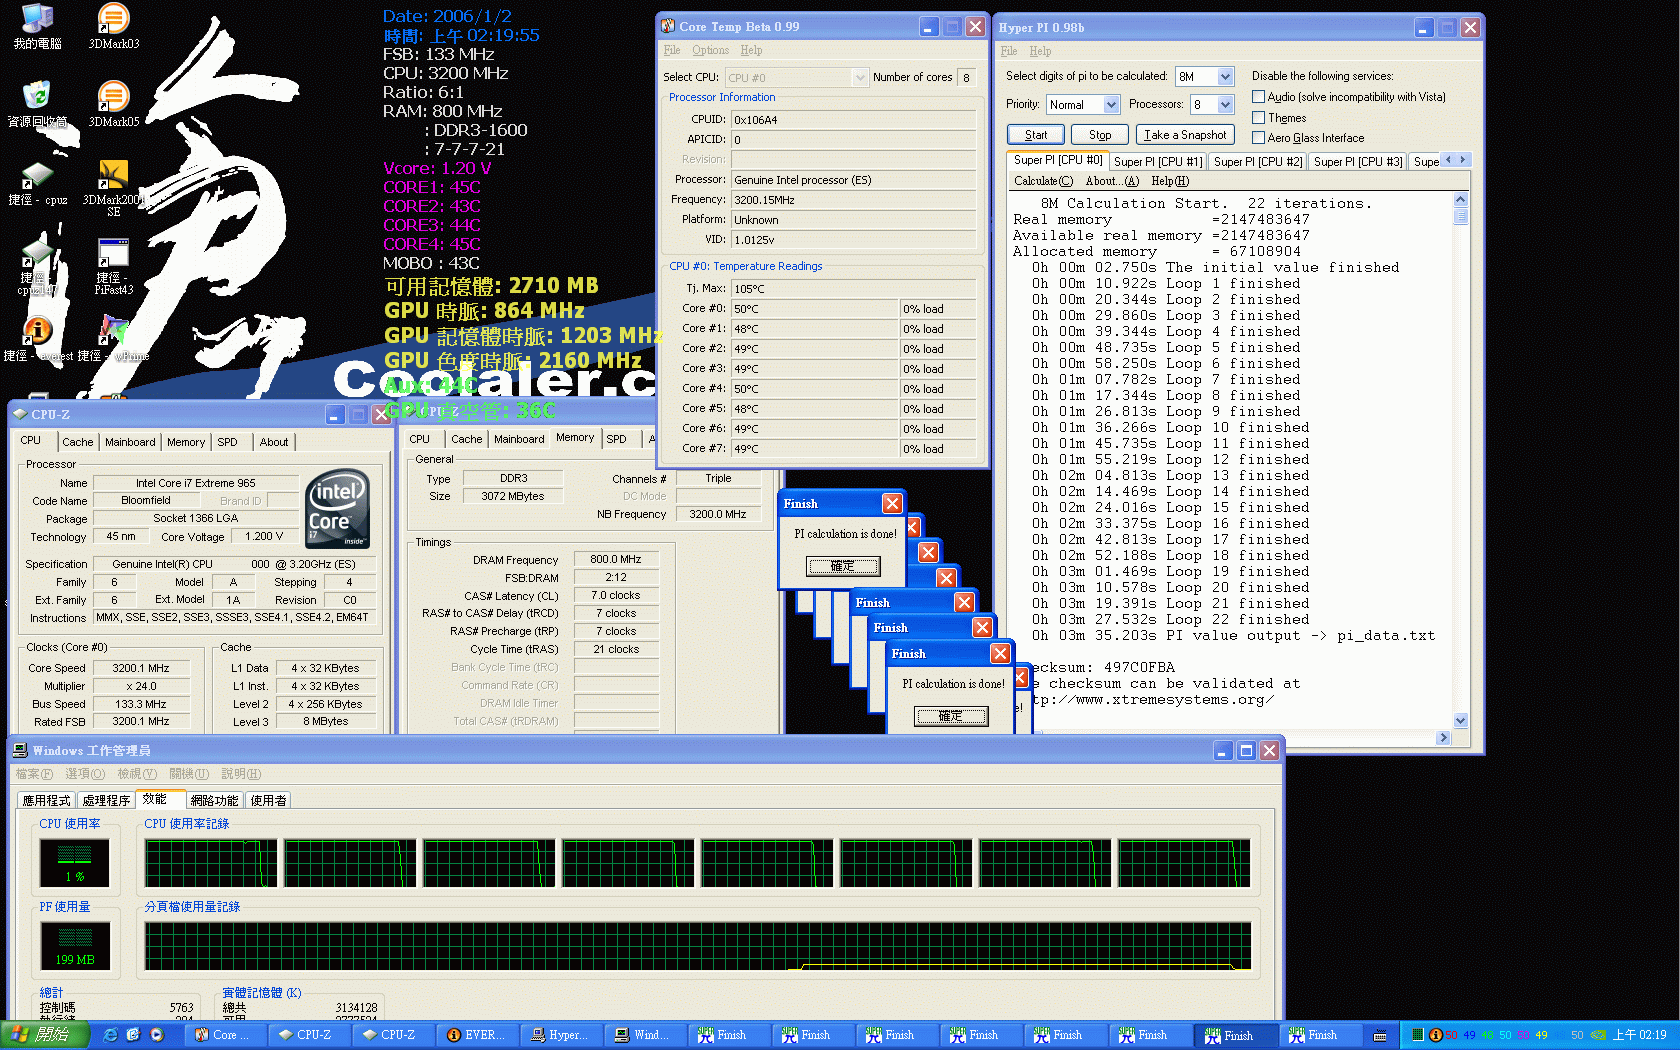Confirm the front Finish dialog with 確定
1680x1050 pixels.
click(950, 716)
